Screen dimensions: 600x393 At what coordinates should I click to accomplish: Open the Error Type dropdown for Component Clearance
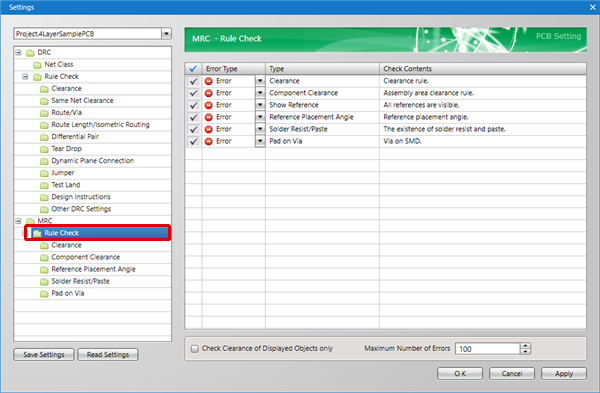point(260,93)
